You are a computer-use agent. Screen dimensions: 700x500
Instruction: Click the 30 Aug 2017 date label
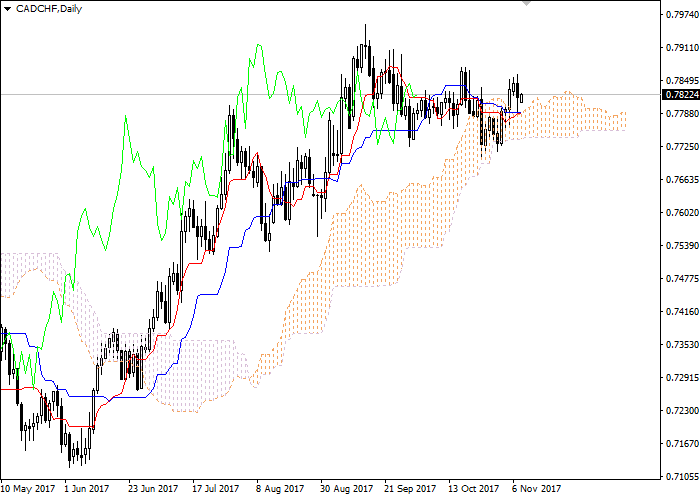pyautogui.click(x=346, y=489)
